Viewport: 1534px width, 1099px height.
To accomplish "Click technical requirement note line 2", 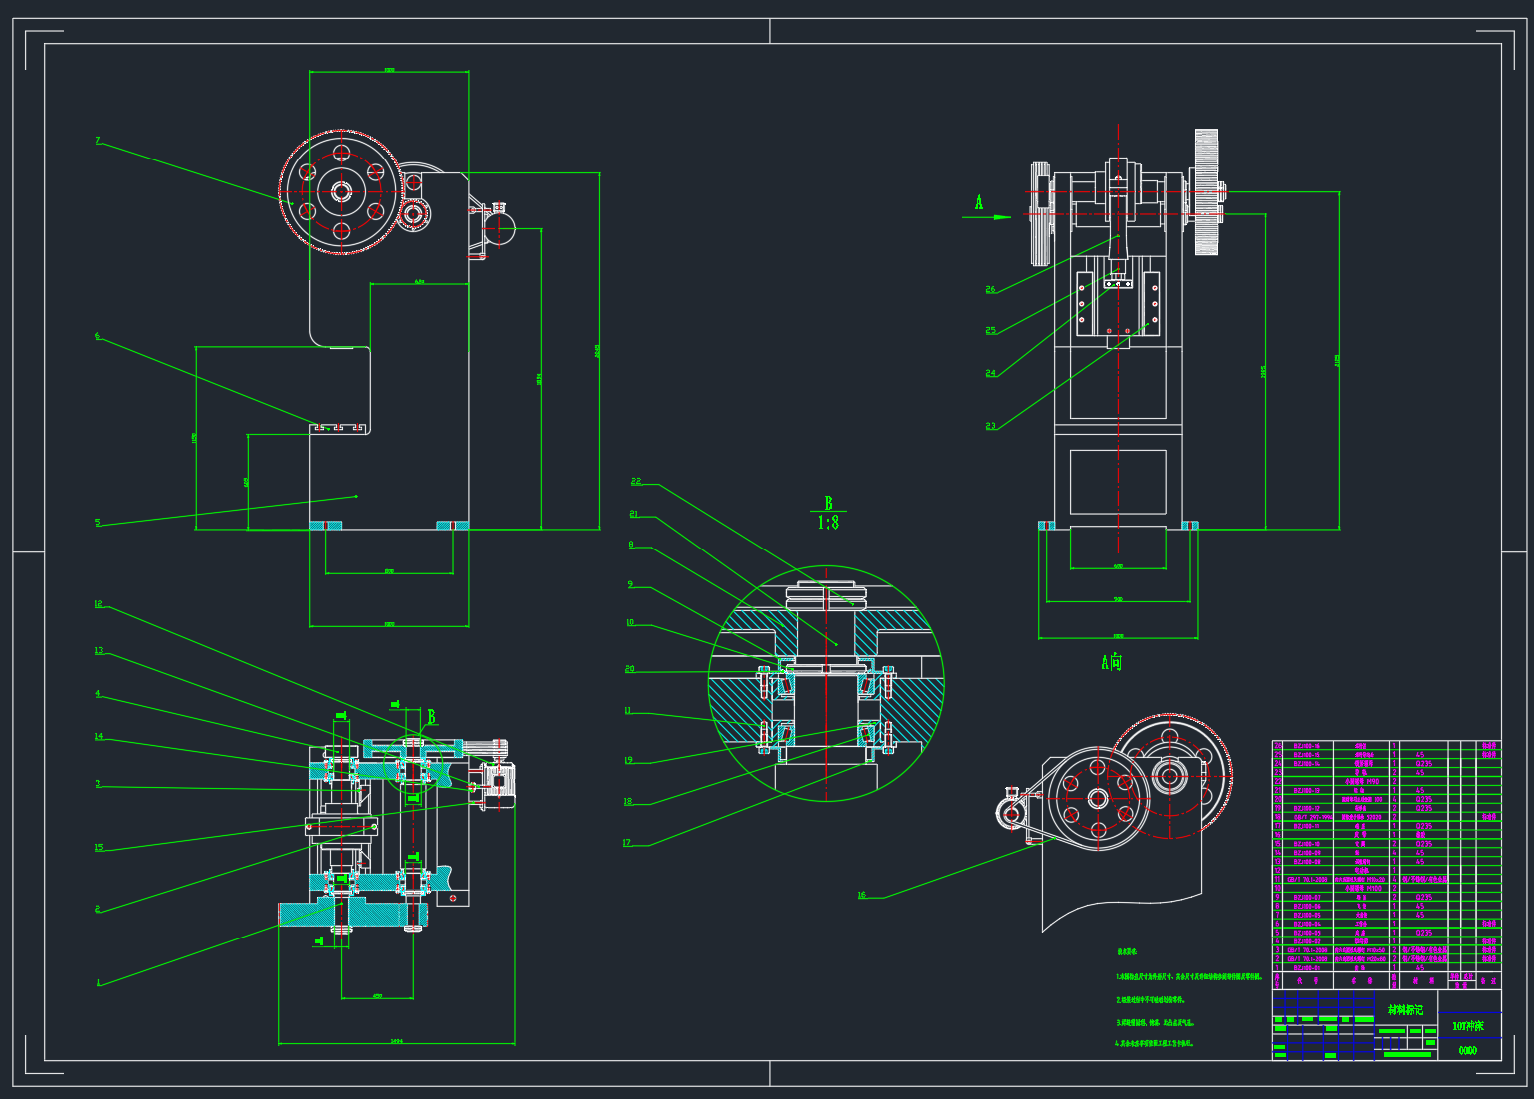I will point(1149,999).
